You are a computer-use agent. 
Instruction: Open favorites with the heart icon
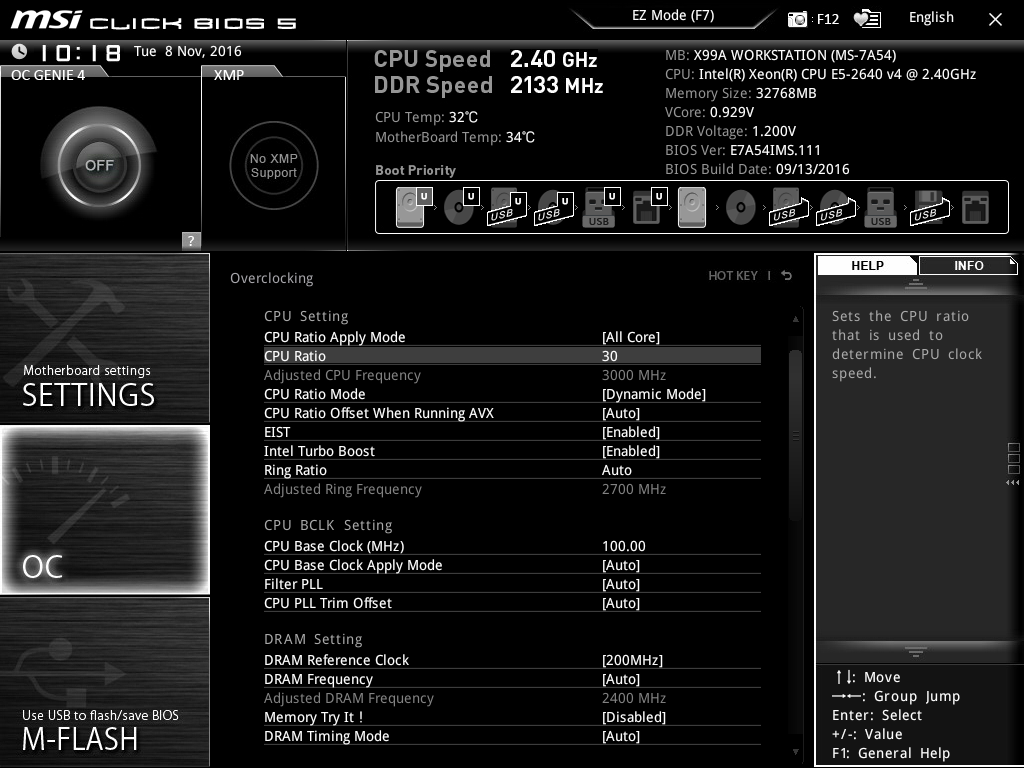pyautogui.click(x=867, y=19)
